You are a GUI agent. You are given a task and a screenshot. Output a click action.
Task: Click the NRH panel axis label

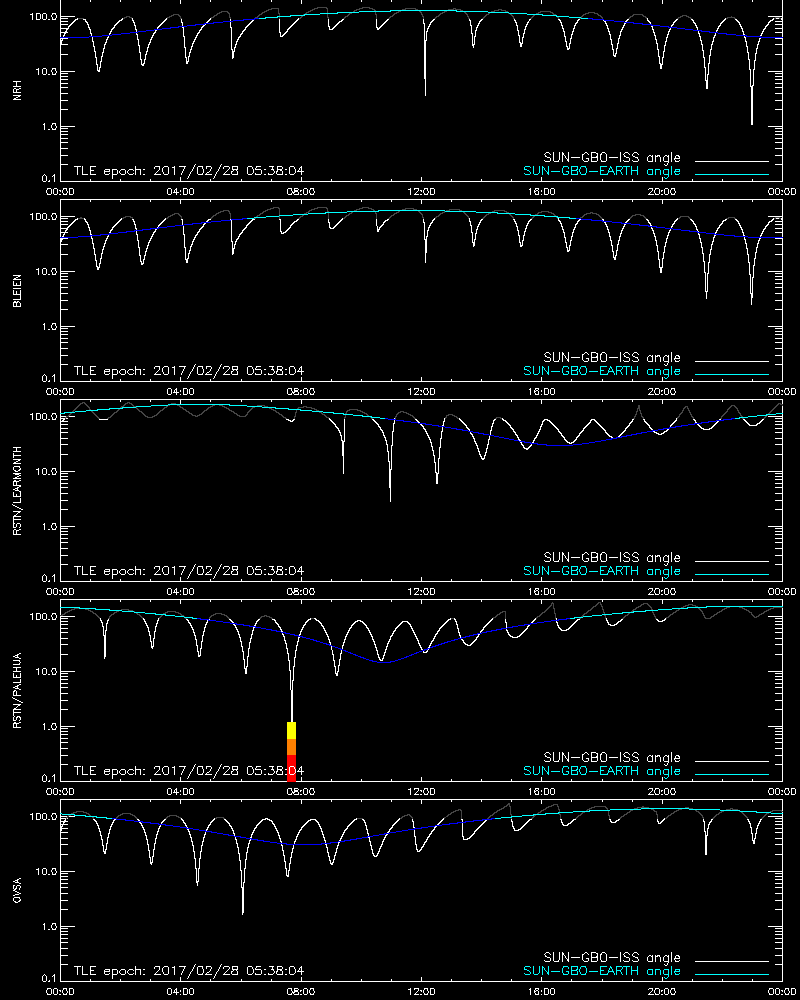(17, 90)
